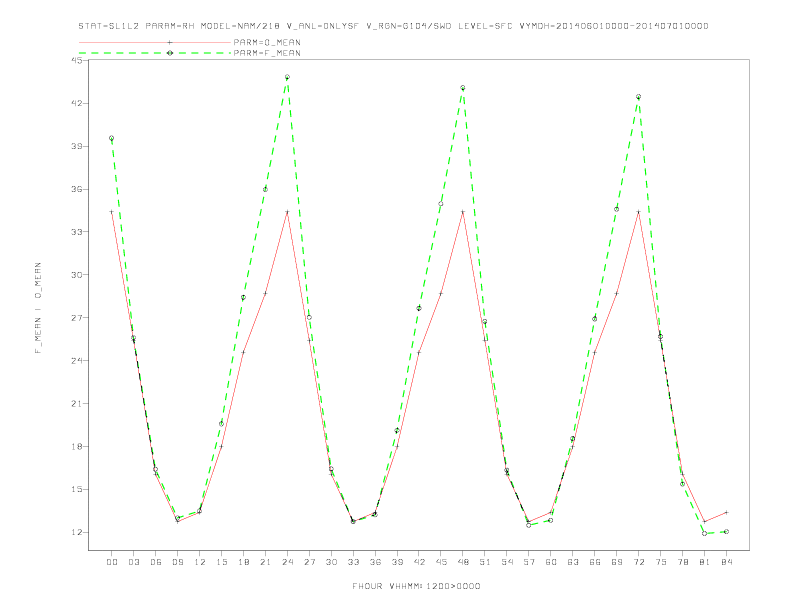Viewport: 792px width, 612px height.
Task: Click the x-axis tick label 03
Action: [133, 562]
